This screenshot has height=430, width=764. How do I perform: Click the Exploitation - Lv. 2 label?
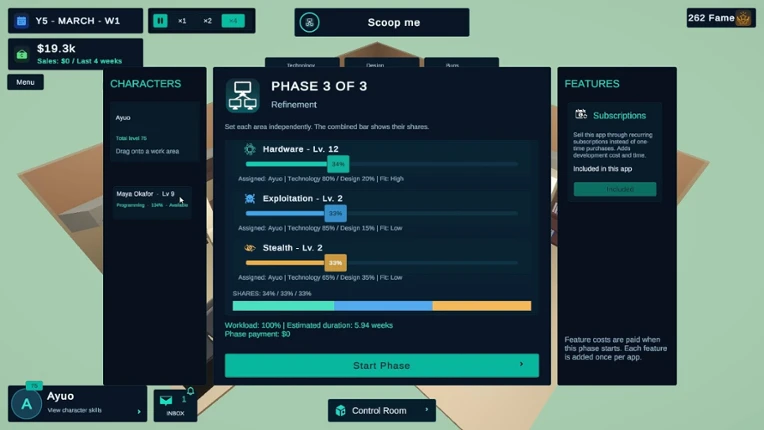point(303,198)
